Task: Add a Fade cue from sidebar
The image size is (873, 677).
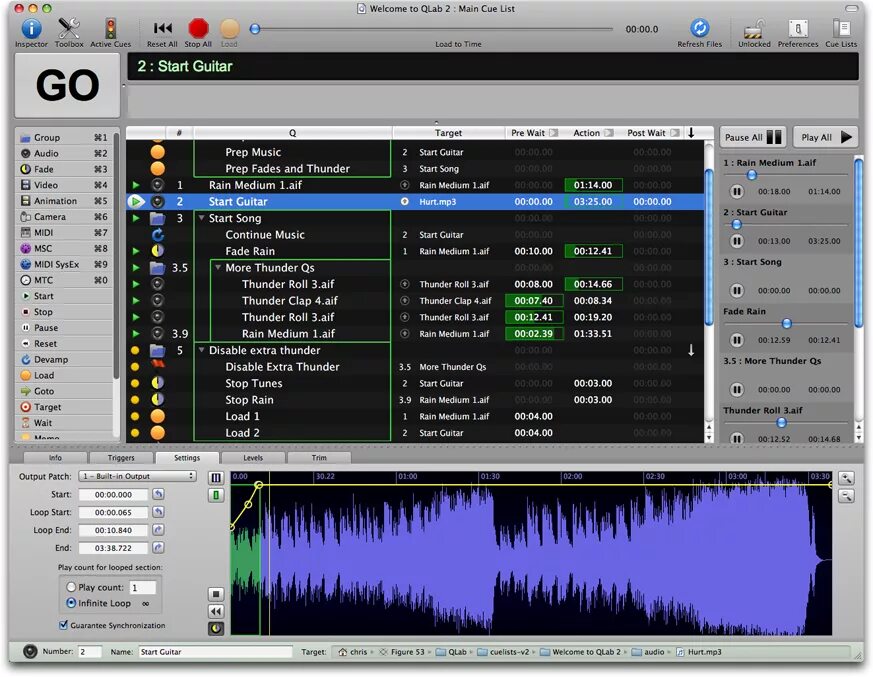Action: (x=66, y=169)
